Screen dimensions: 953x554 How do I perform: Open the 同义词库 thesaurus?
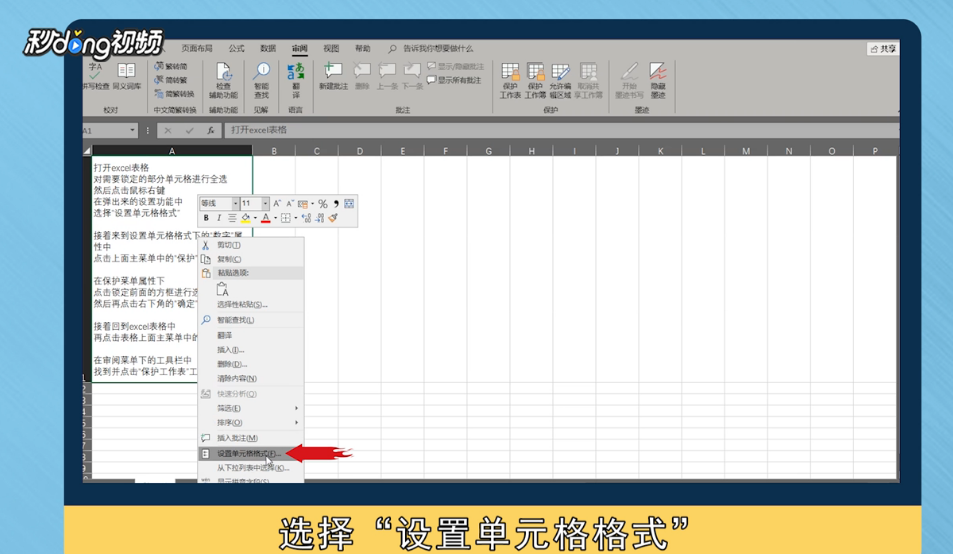(x=126, y=76)
